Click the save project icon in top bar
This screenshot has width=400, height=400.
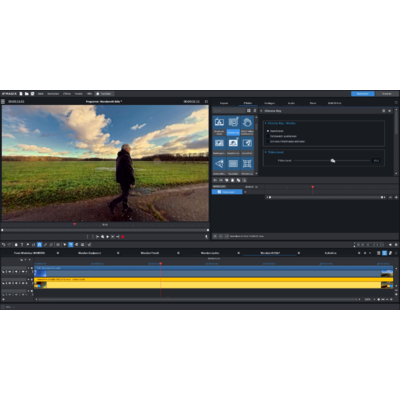tap(32, 94)
